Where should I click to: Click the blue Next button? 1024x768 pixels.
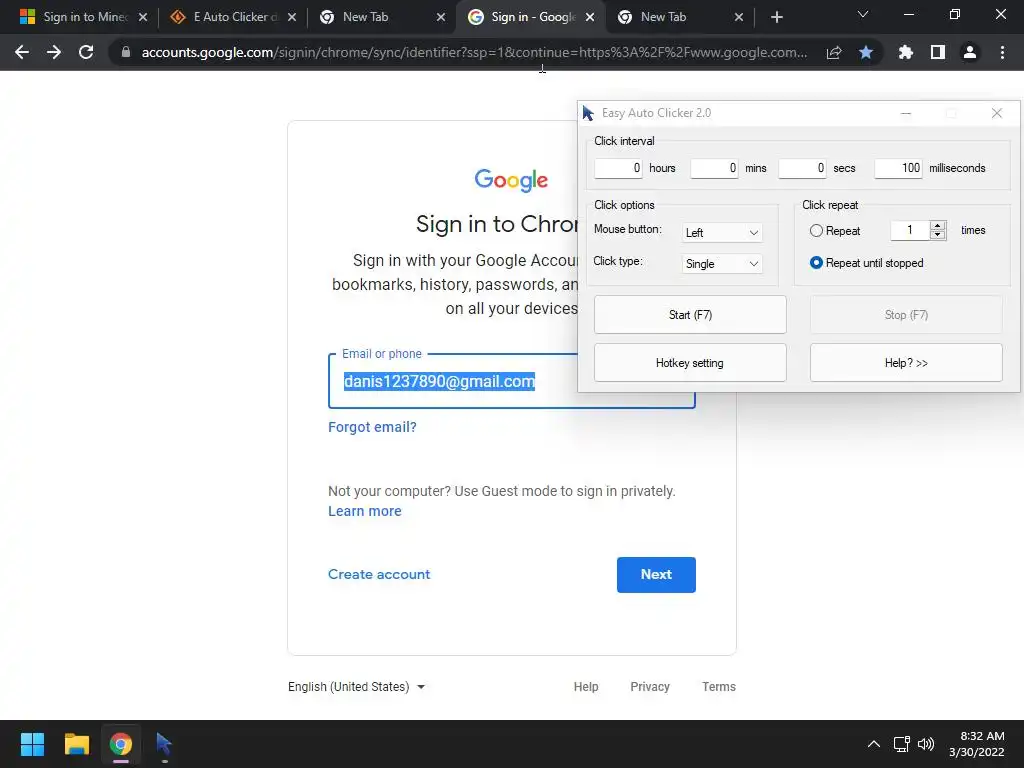pos(656,575)
